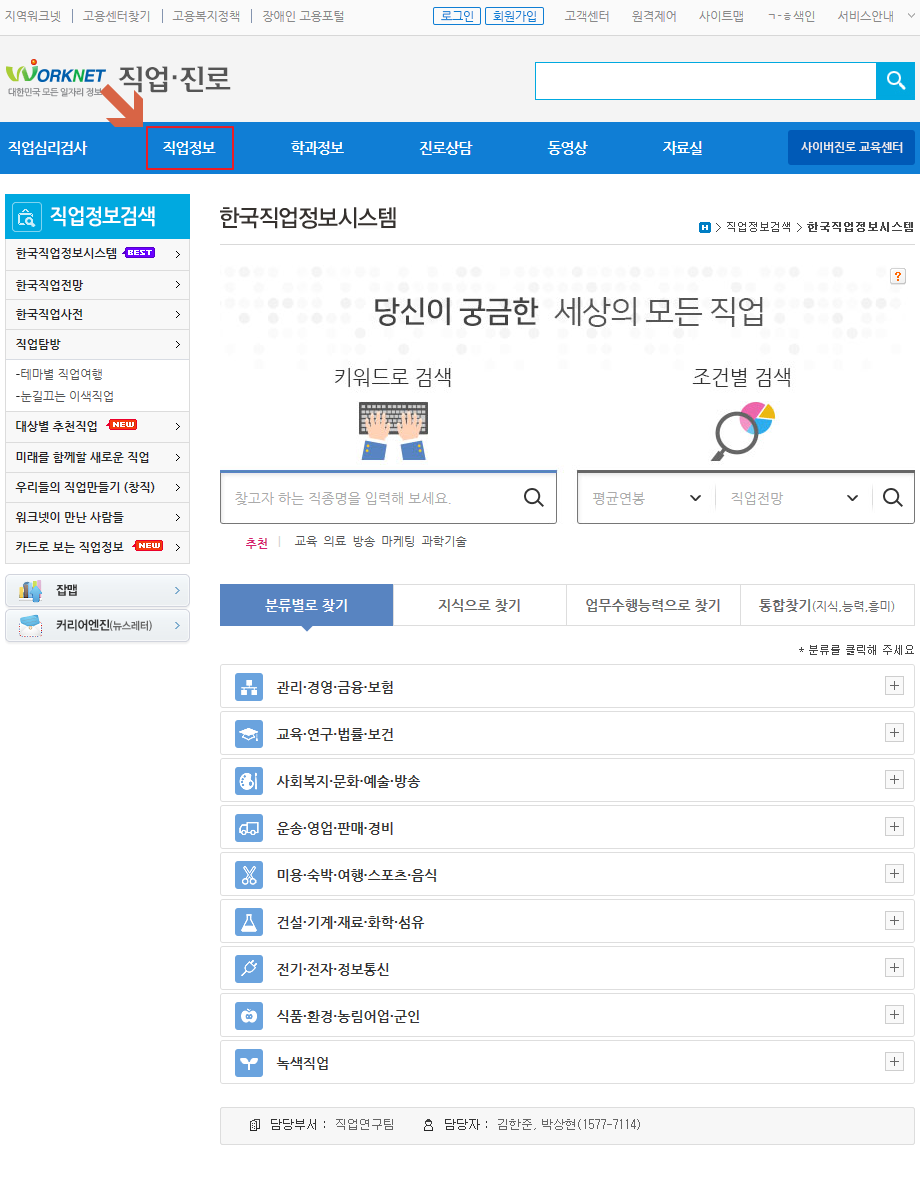This screenshot has height=1189, width=920.
Task: Open 한국직업사전 in the sidebar
Action: tap(97, 315)
